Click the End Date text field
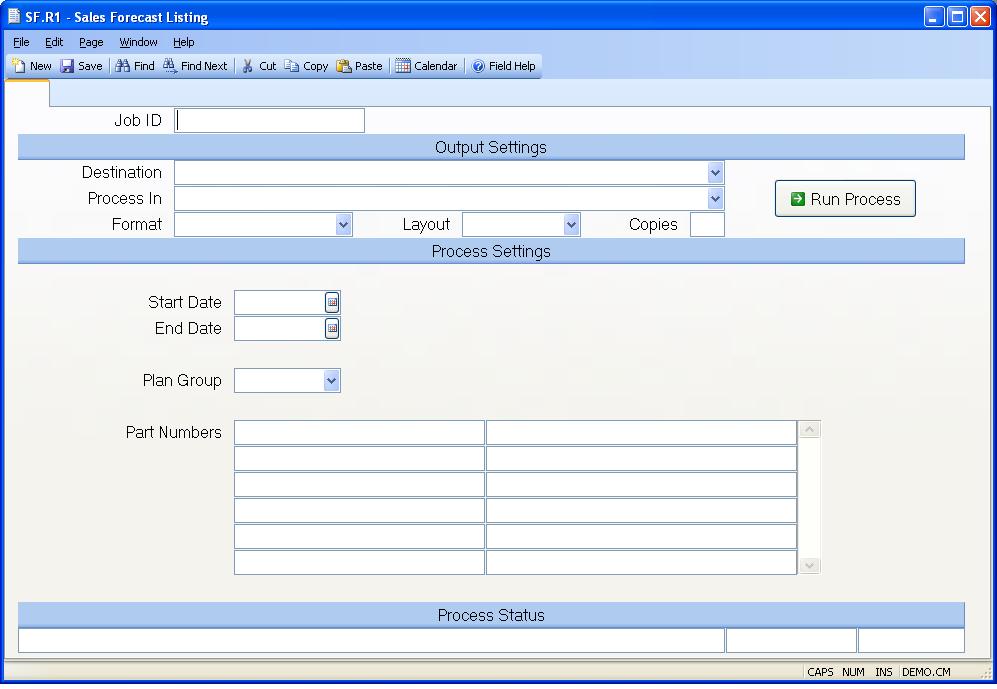This screenshot has height=689, width=997. tap(280, 329)
